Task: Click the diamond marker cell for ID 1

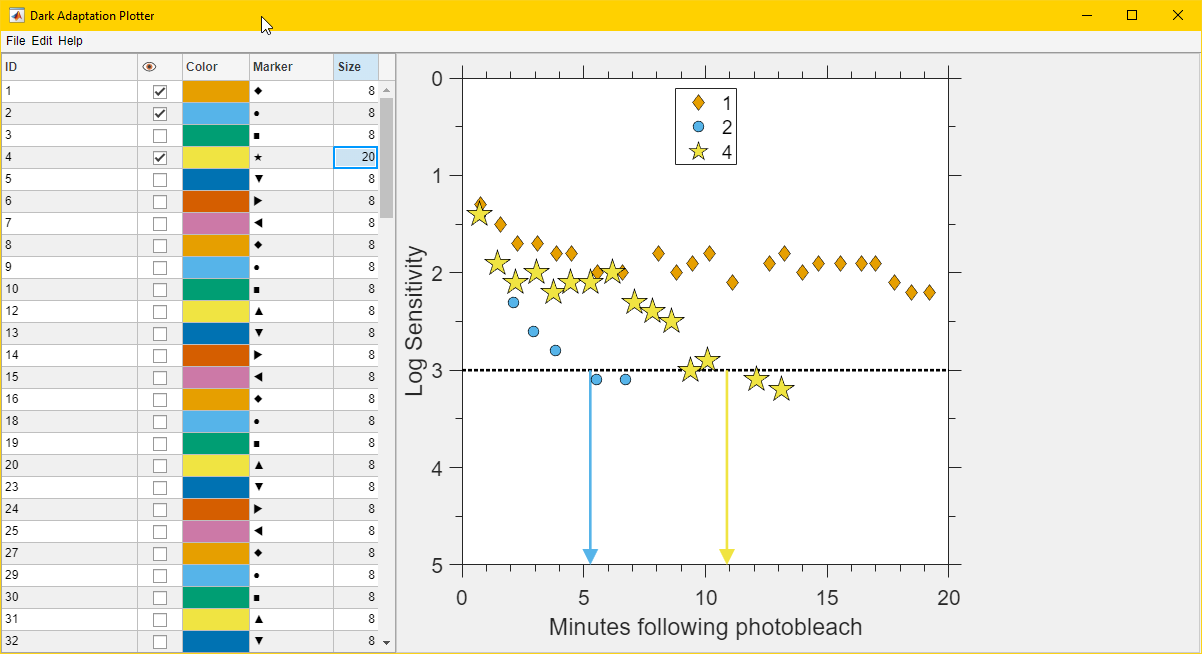Action: click(x=291, y=91)
